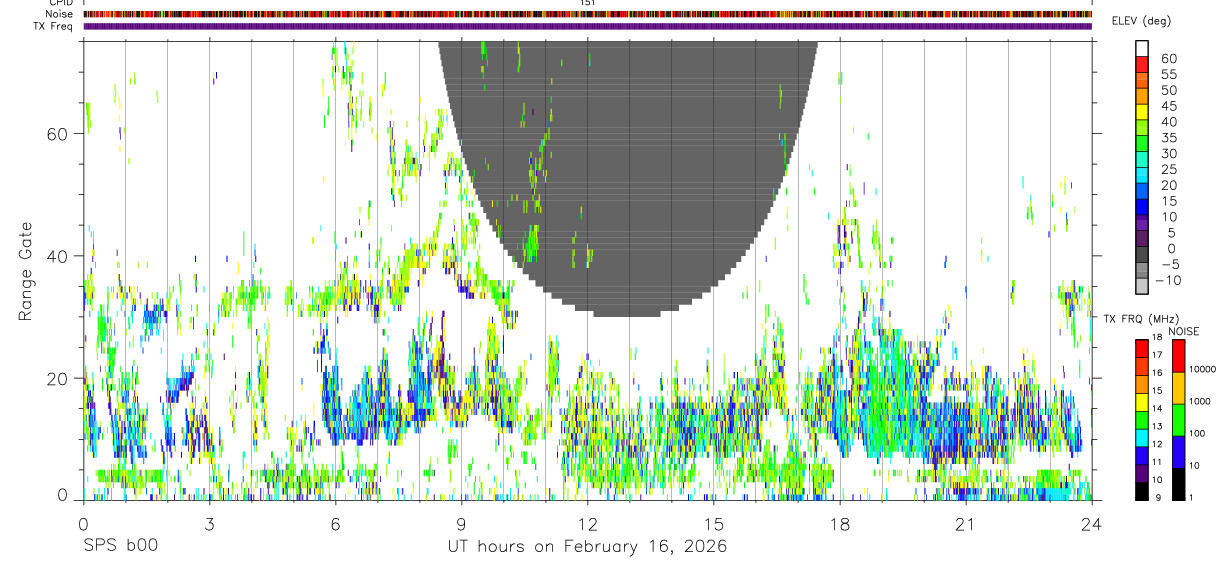Click the "12" tick on the UT hours axis

(x=587, y=524)
